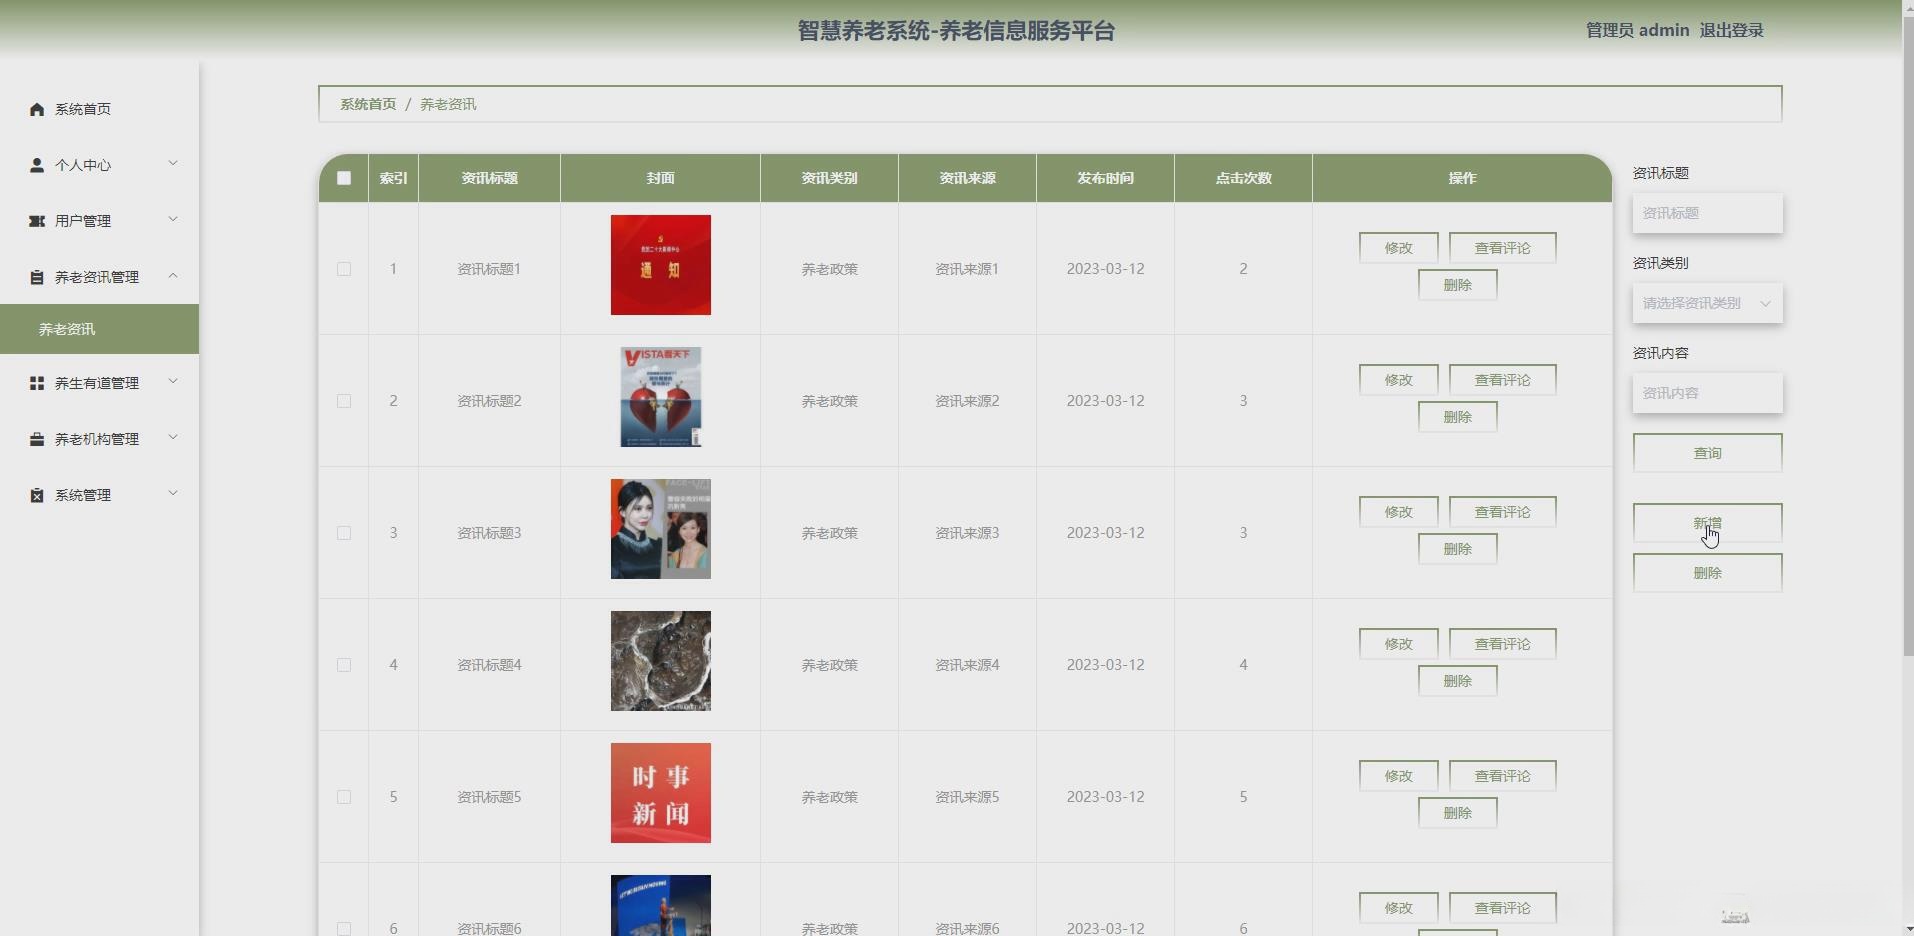Click 查看评论 for 资讯标题3
This screenshot has height=936, width=1914.
click(x=1502, y=512)
